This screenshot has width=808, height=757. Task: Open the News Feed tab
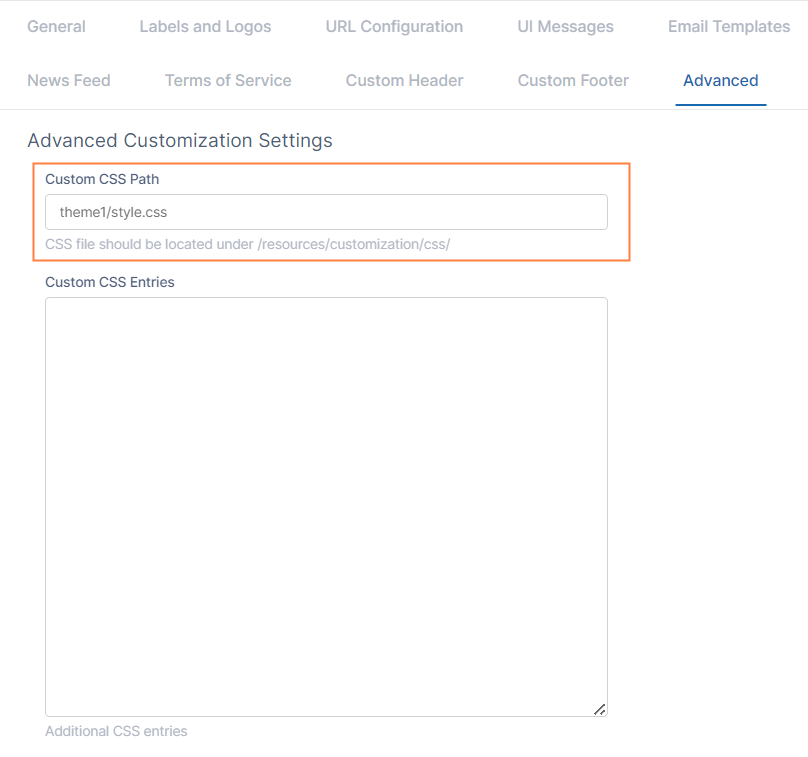[68, 80]
